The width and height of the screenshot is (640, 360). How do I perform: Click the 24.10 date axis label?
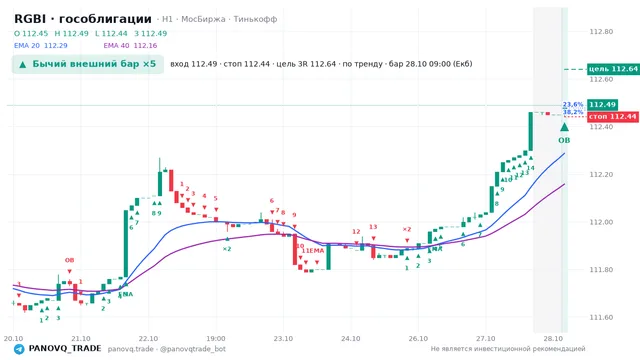(x=351, y=338)
